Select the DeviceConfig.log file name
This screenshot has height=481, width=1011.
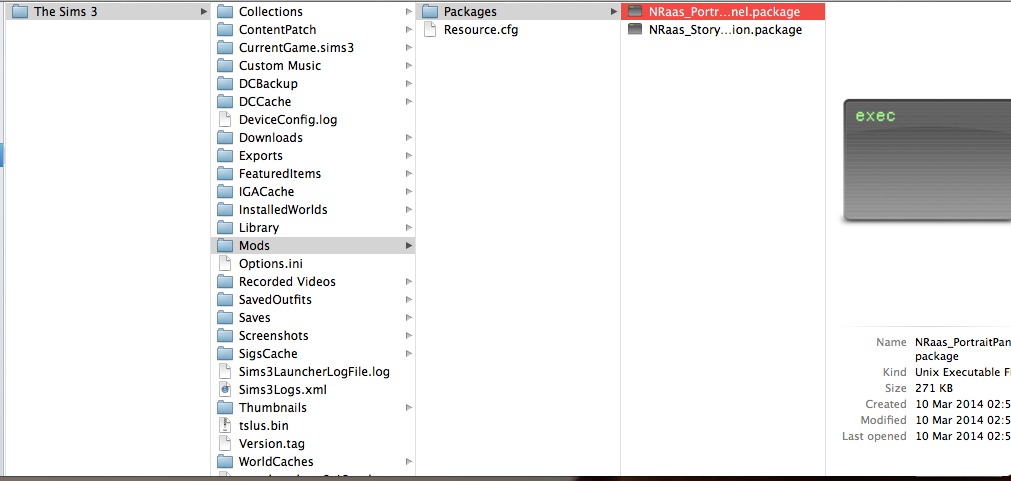(x=288, y=120)
